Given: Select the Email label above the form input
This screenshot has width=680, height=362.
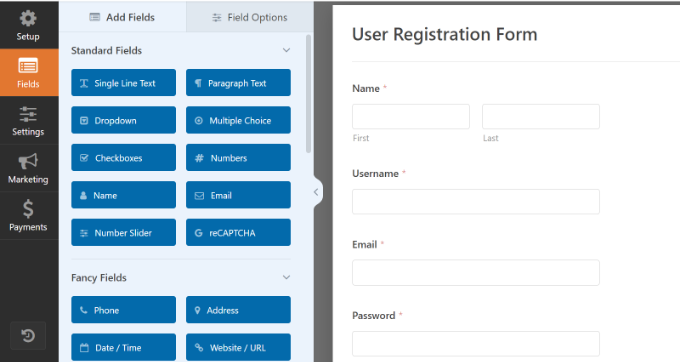Looking at the screenshot, I should click(x=364, y=245).
